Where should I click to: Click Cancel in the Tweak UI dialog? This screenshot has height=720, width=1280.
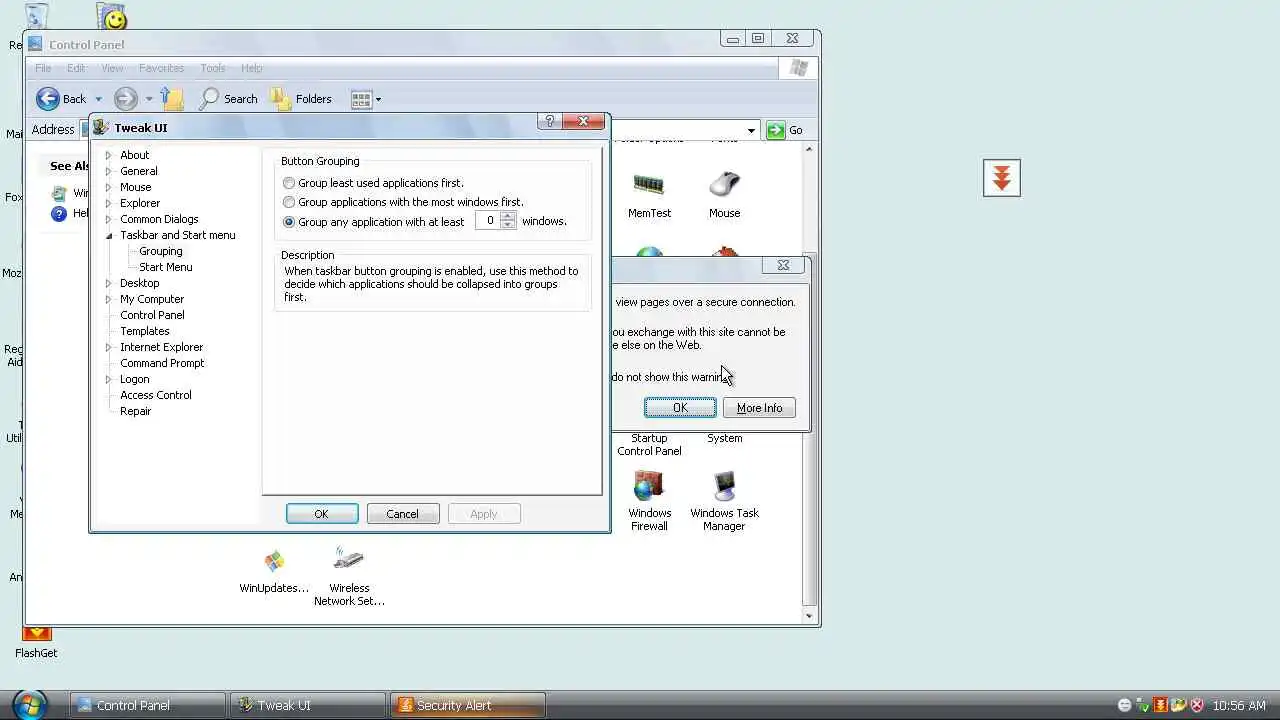click(402, 514)
